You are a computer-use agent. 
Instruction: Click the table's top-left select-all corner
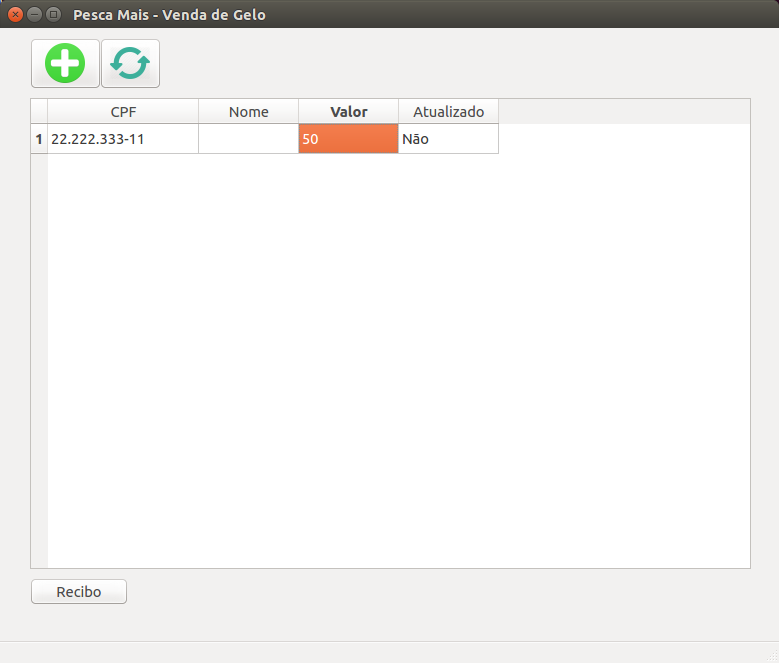(x=39, y=112)
